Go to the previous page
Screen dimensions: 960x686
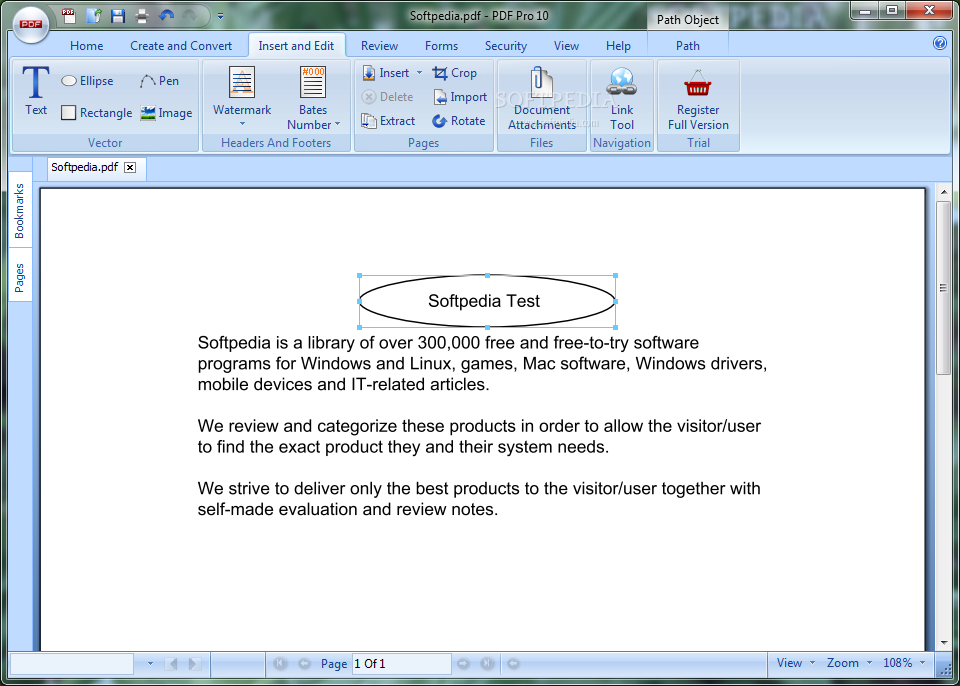coord(304,663)
